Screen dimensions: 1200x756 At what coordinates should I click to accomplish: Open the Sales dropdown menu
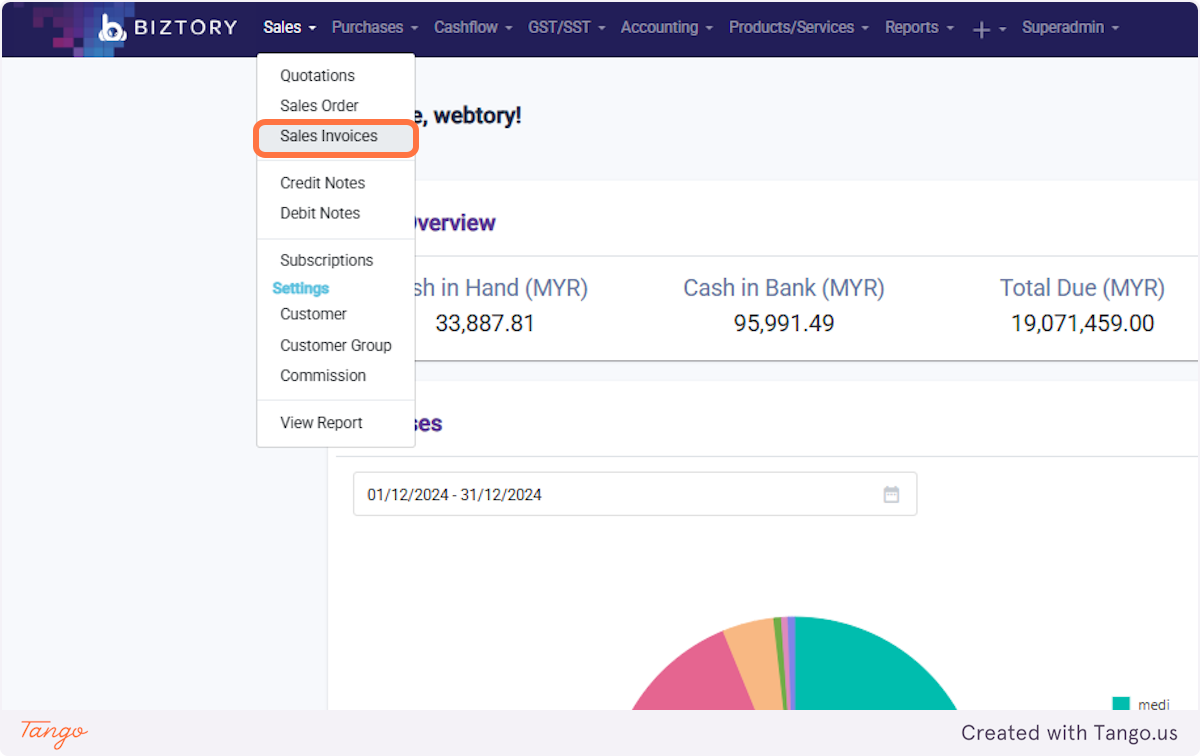(290, 27)
